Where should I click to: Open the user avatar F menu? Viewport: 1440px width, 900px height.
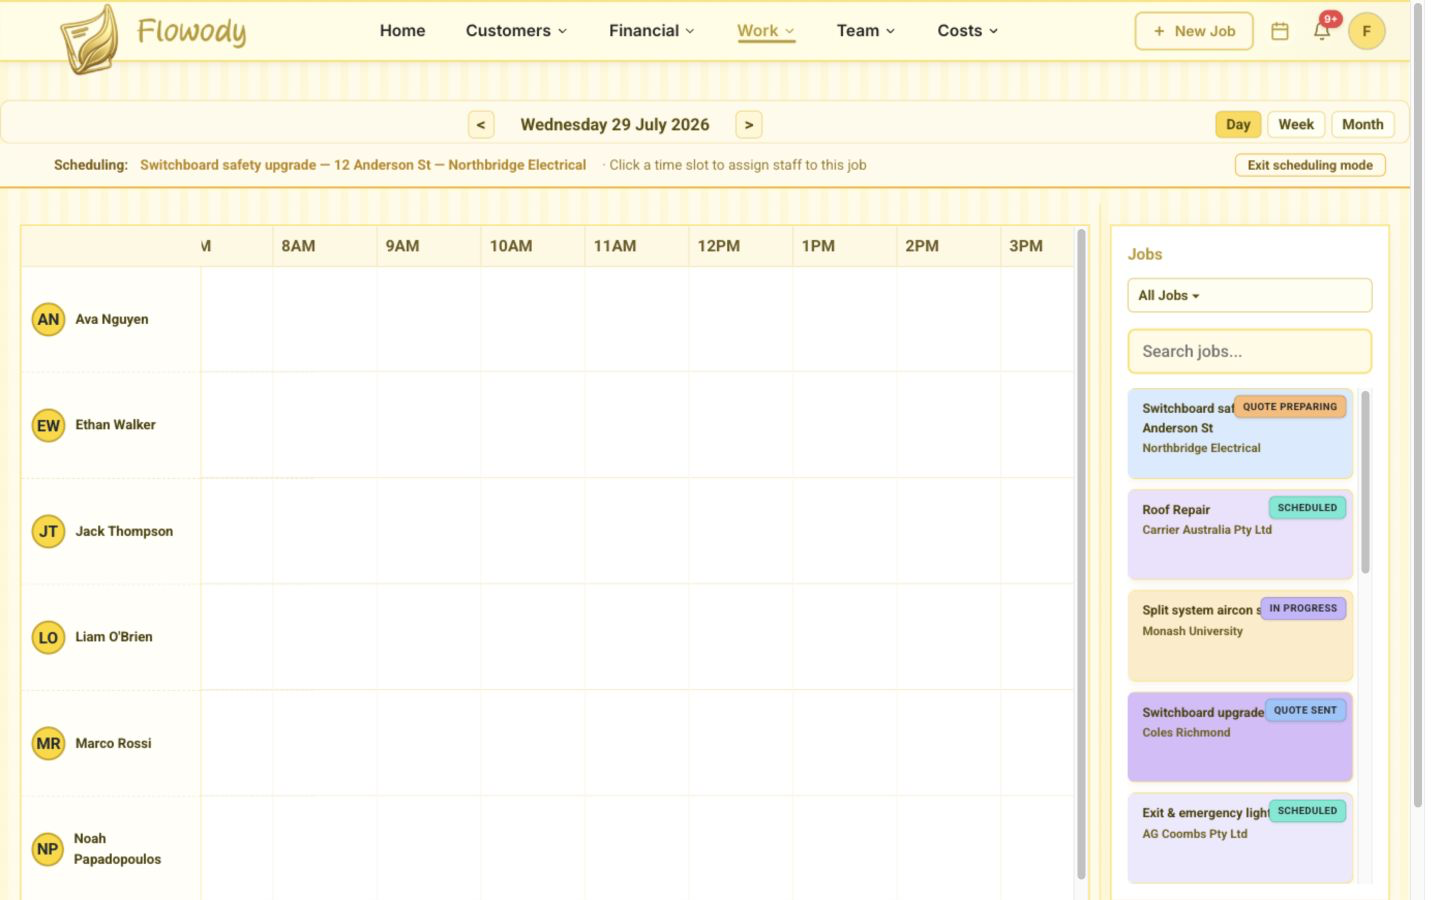coord(1366,31)
